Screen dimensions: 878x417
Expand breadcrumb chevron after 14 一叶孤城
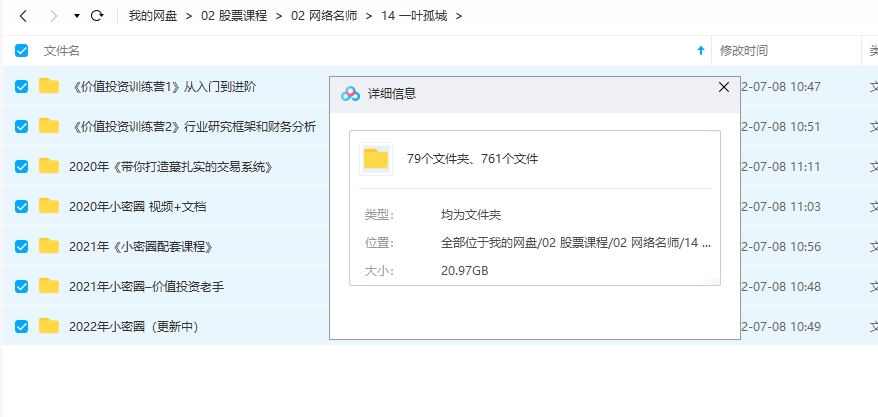pyautogui.click(x=459, y=17)
